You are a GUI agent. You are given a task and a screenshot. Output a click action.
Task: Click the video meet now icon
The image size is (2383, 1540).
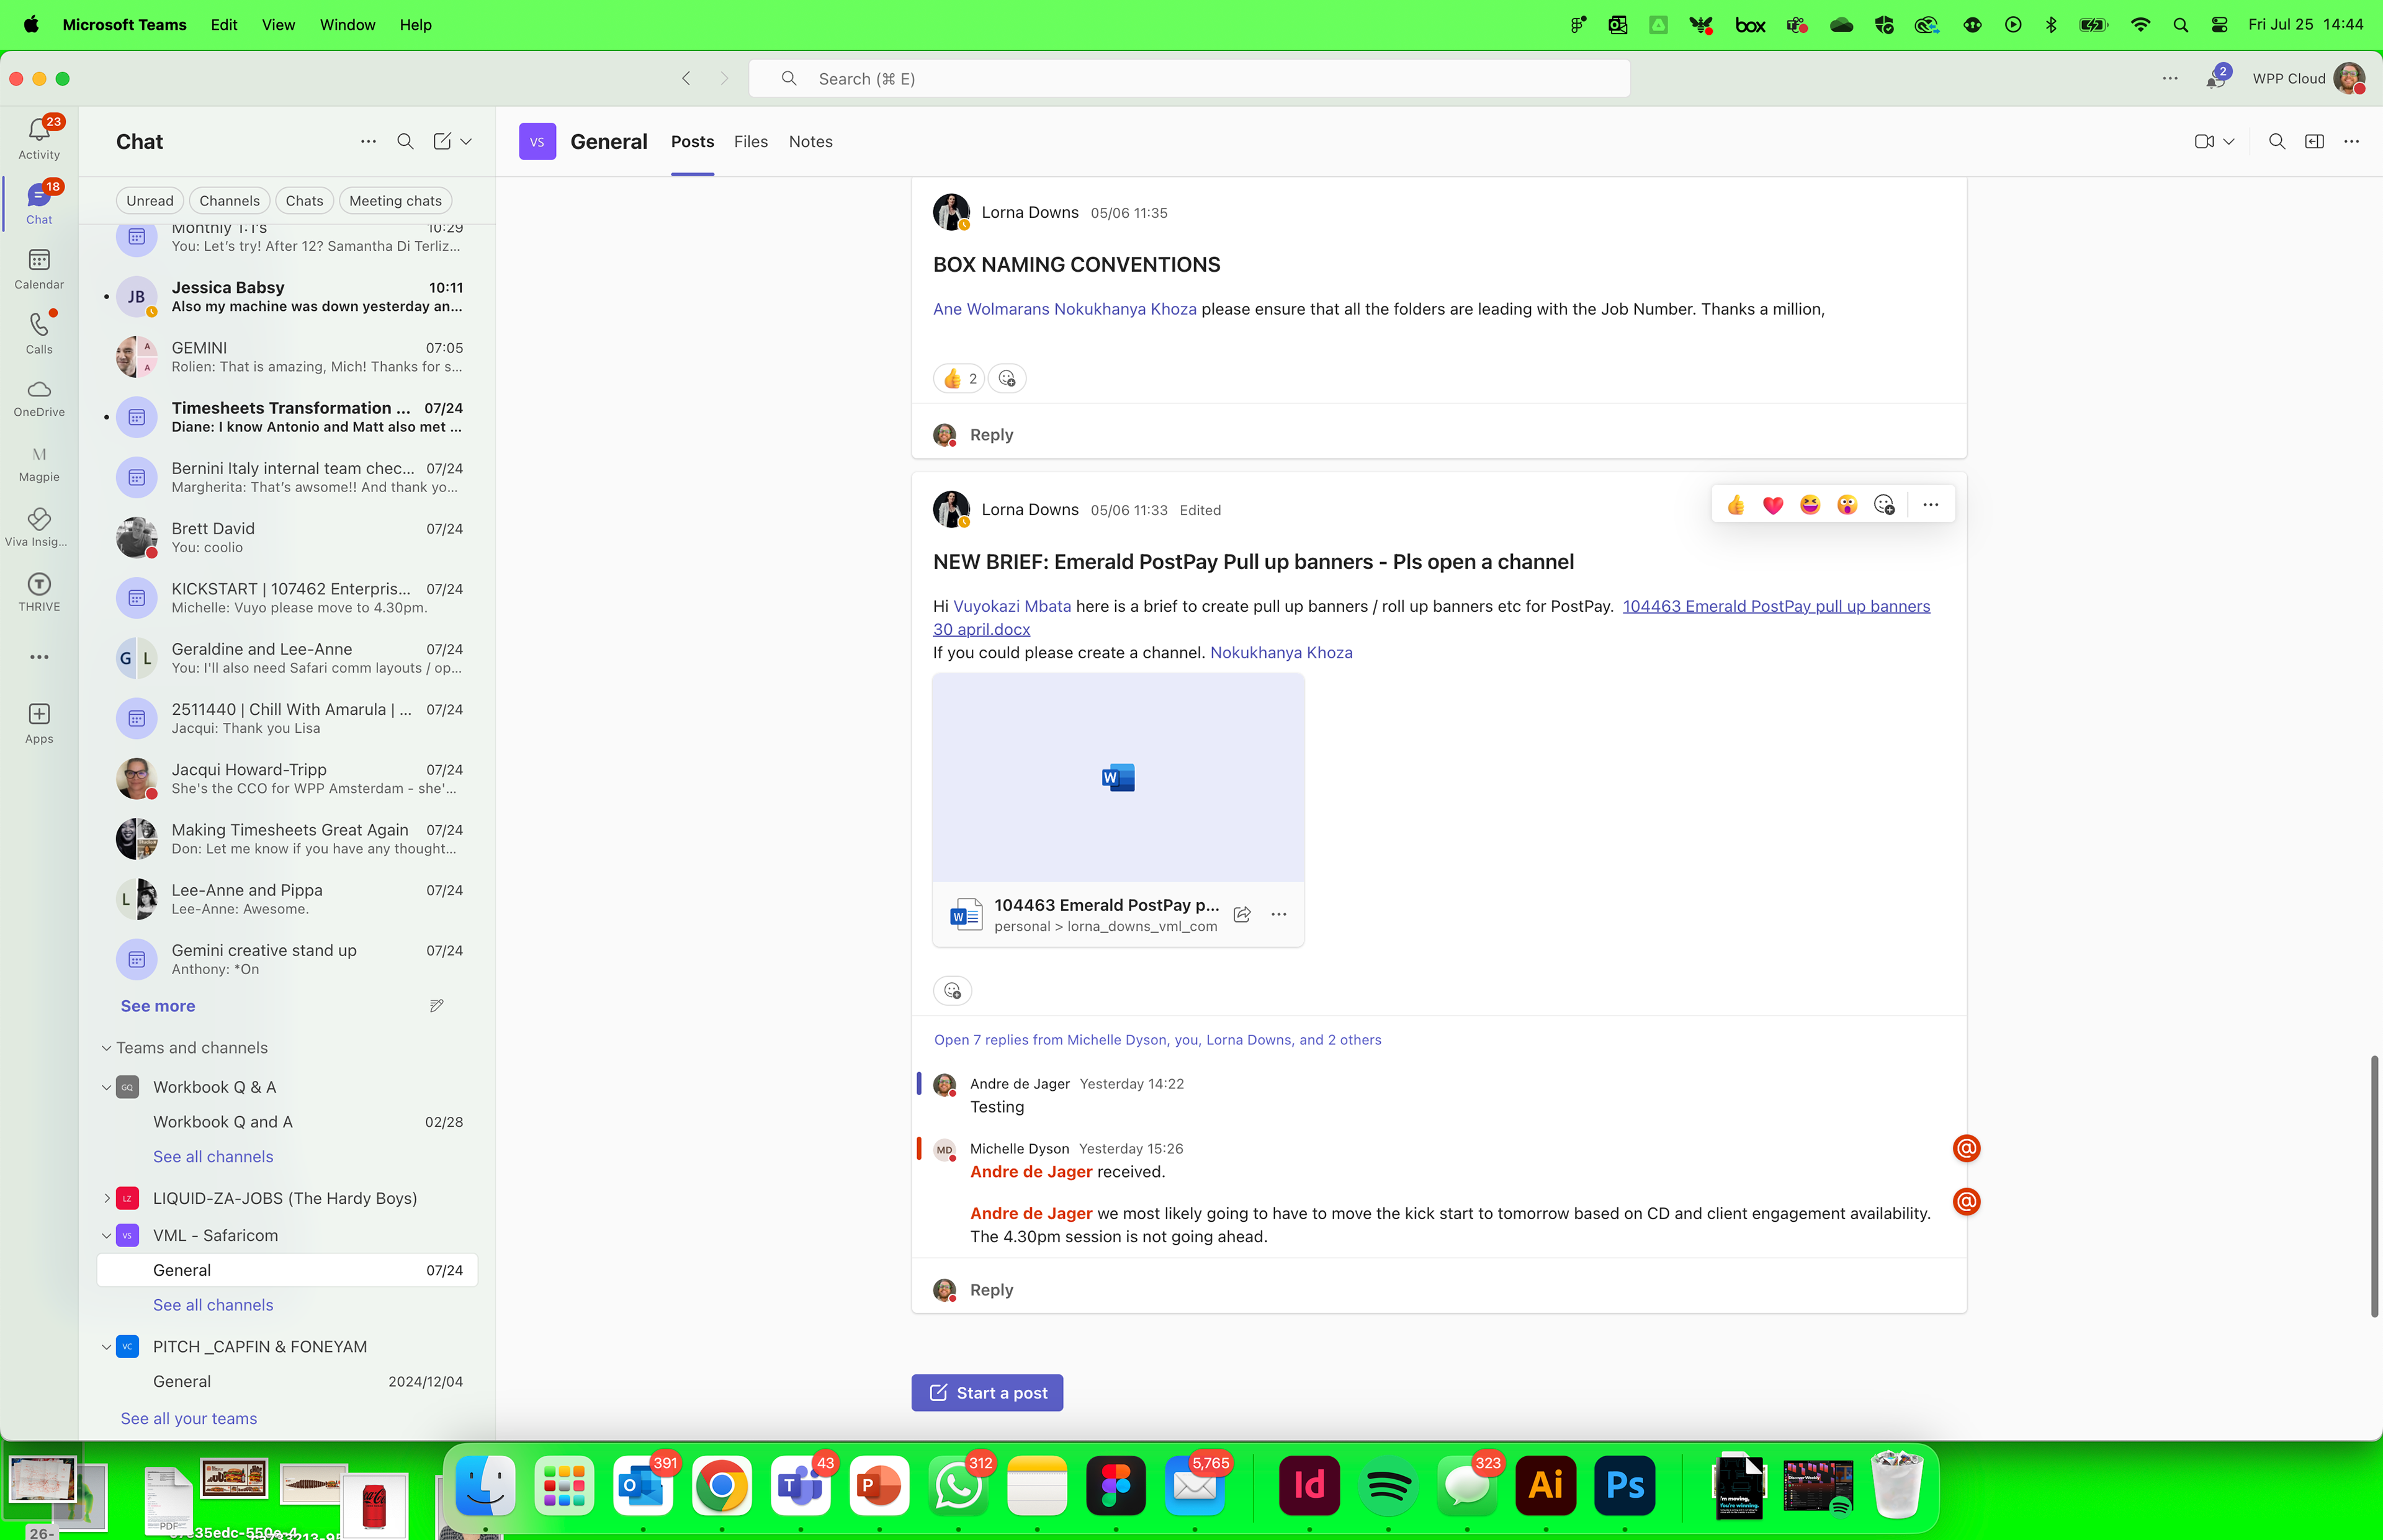tap(2203, 142)
